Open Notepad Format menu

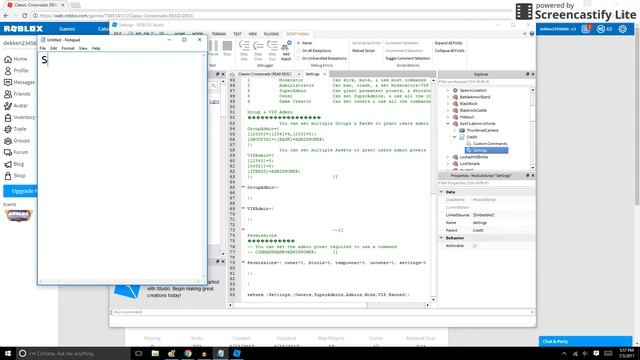click(x=68, y=48)
